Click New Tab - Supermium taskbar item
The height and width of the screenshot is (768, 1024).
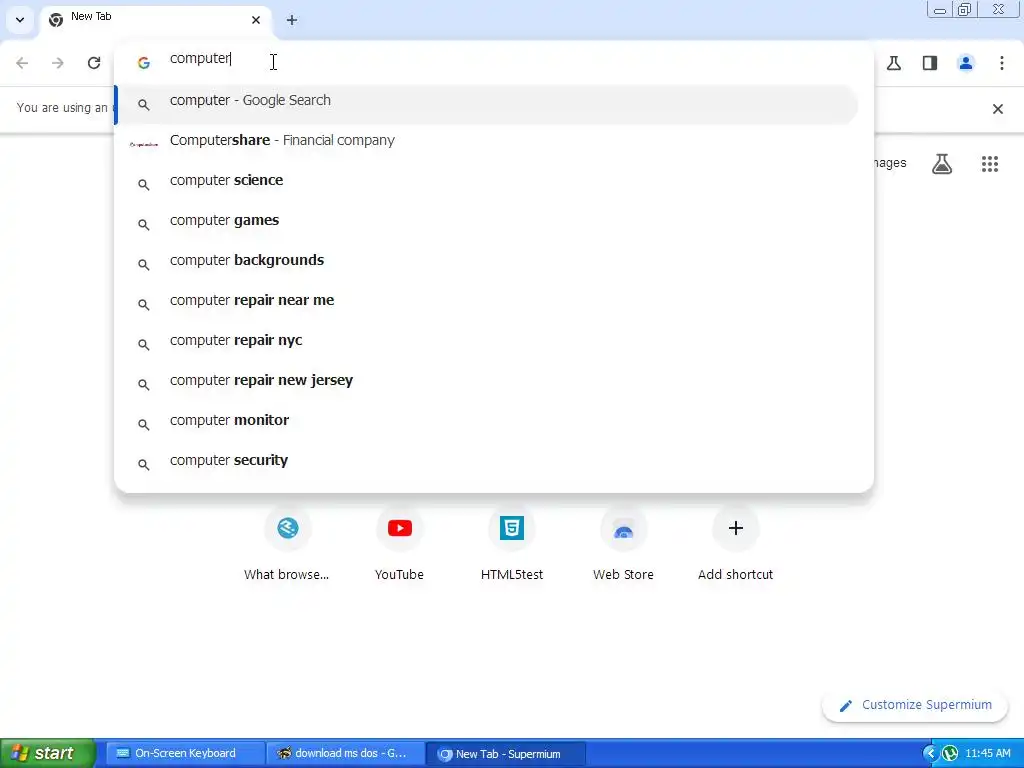tap(506, 754)
